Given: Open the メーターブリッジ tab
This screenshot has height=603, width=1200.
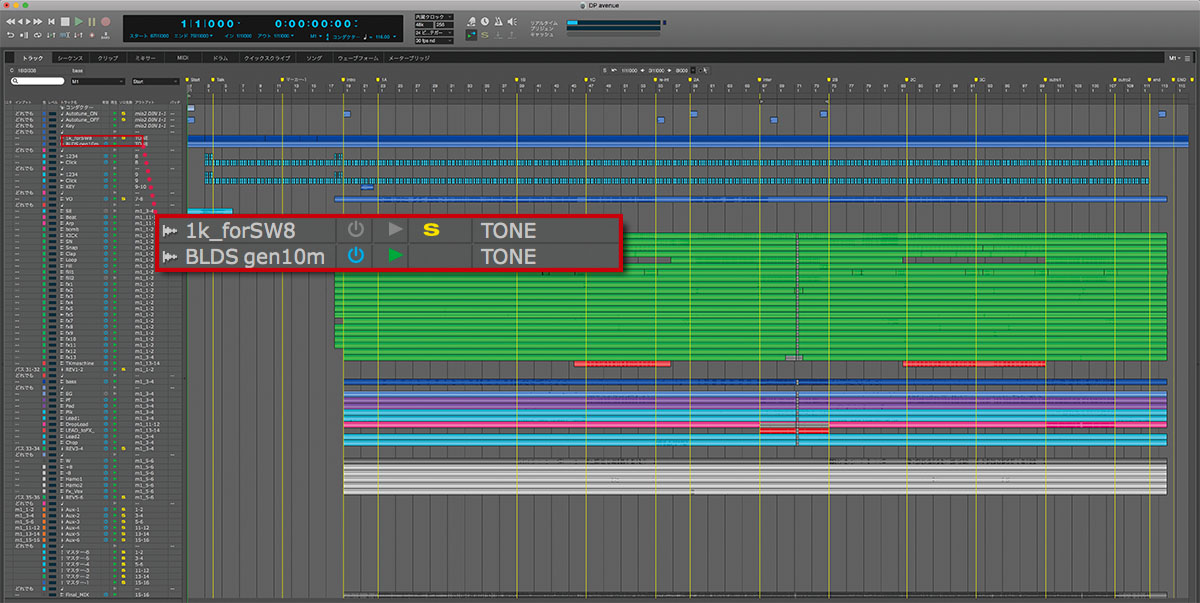Looking at the screenshot, I should coord(410,58).
